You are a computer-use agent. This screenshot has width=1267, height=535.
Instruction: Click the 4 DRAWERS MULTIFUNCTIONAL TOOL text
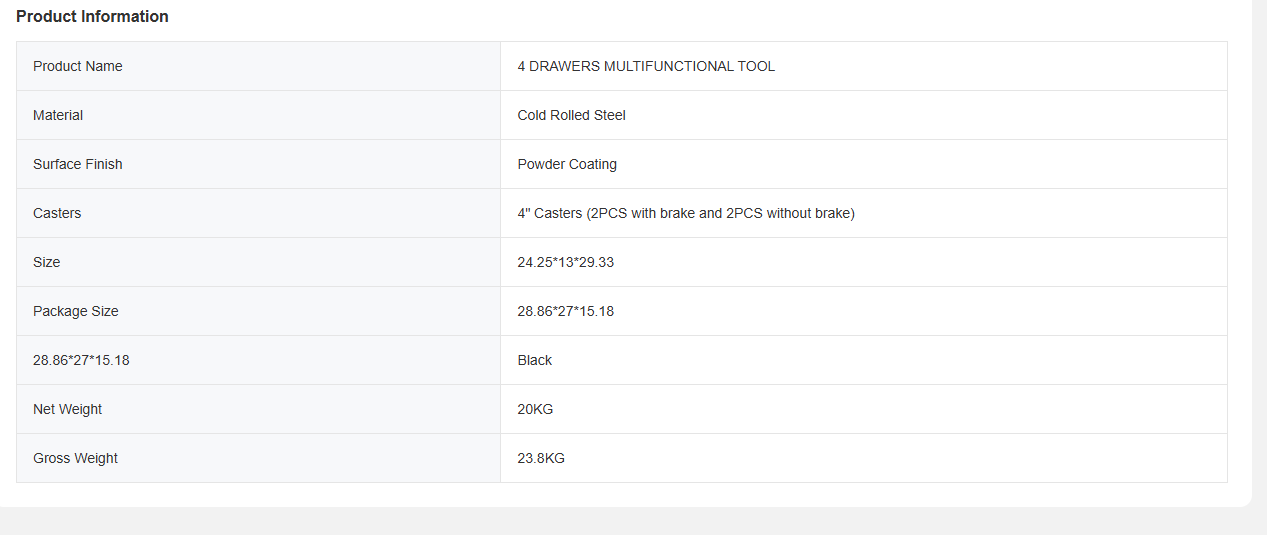pos(646,66)
